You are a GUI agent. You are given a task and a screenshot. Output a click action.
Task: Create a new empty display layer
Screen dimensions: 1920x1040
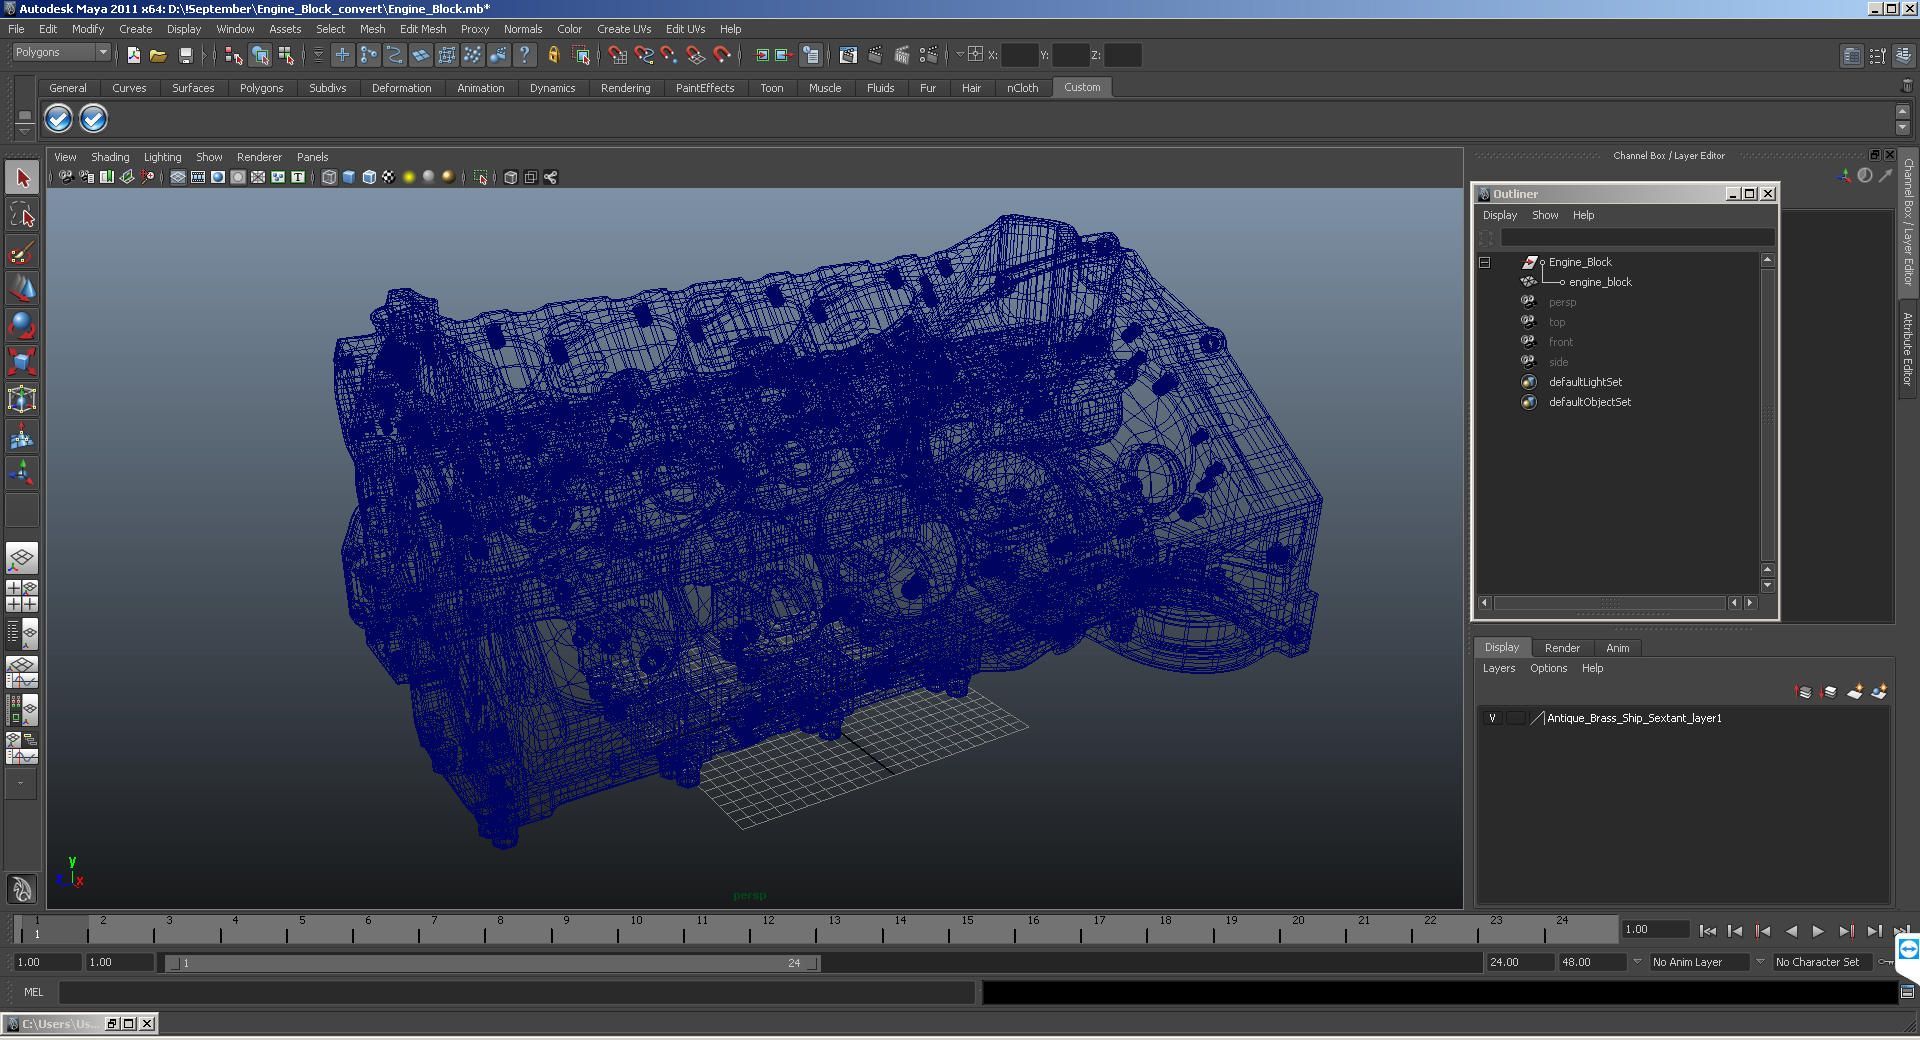coord(1854,692)
